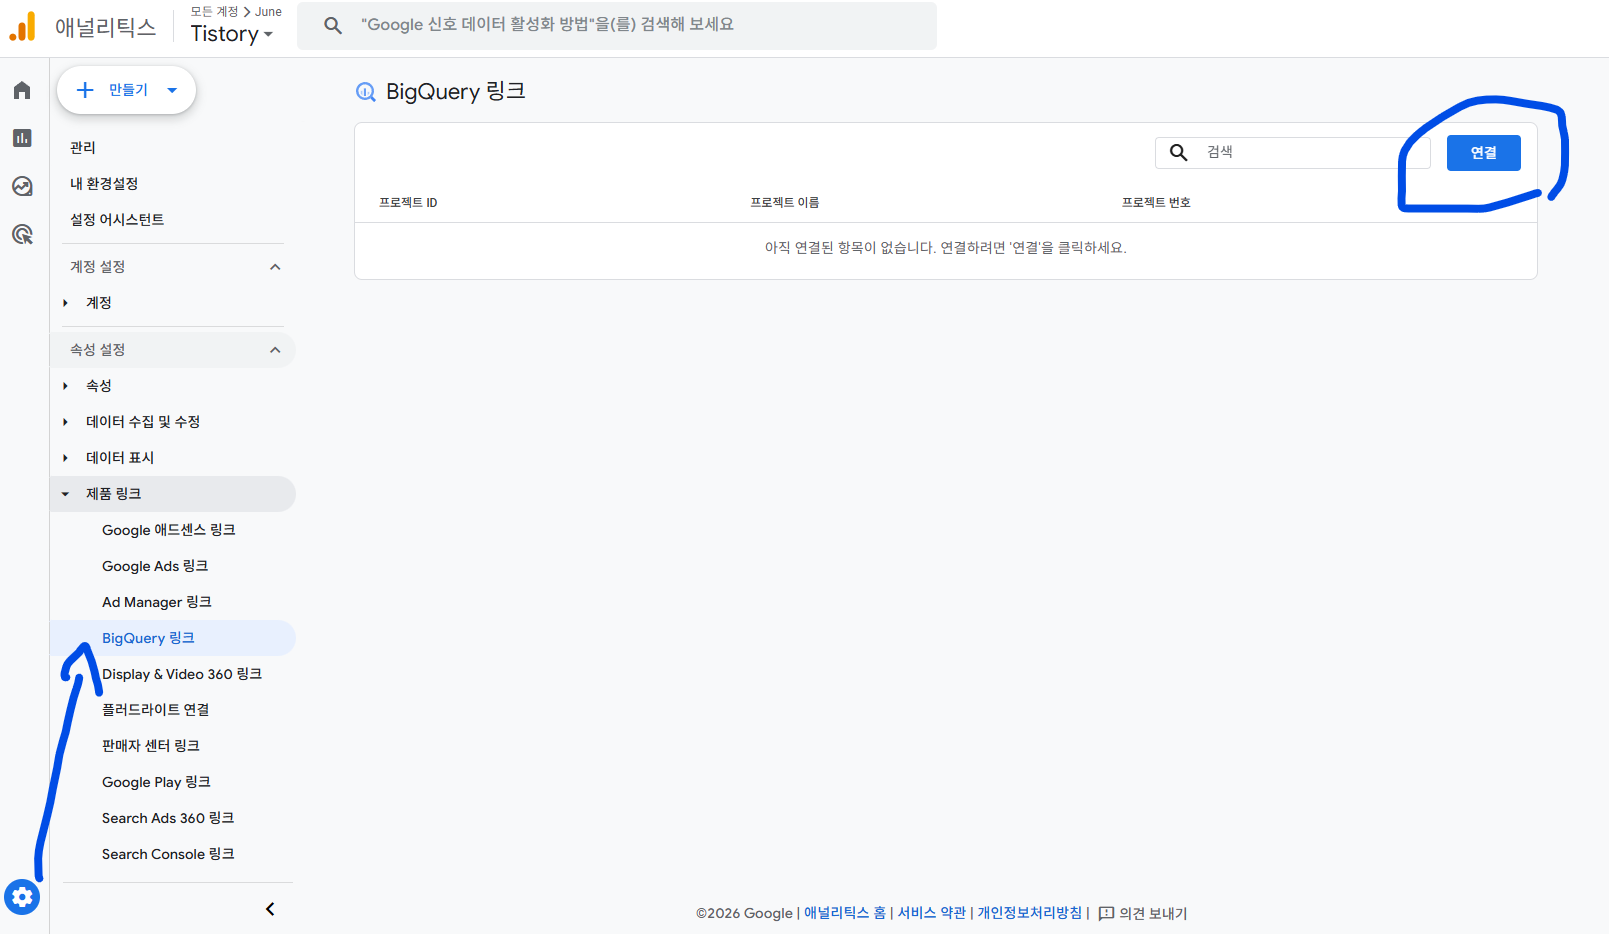1609x934 pixels.
Task: Click the 검색 table search field
Action: coord(1292,152)
